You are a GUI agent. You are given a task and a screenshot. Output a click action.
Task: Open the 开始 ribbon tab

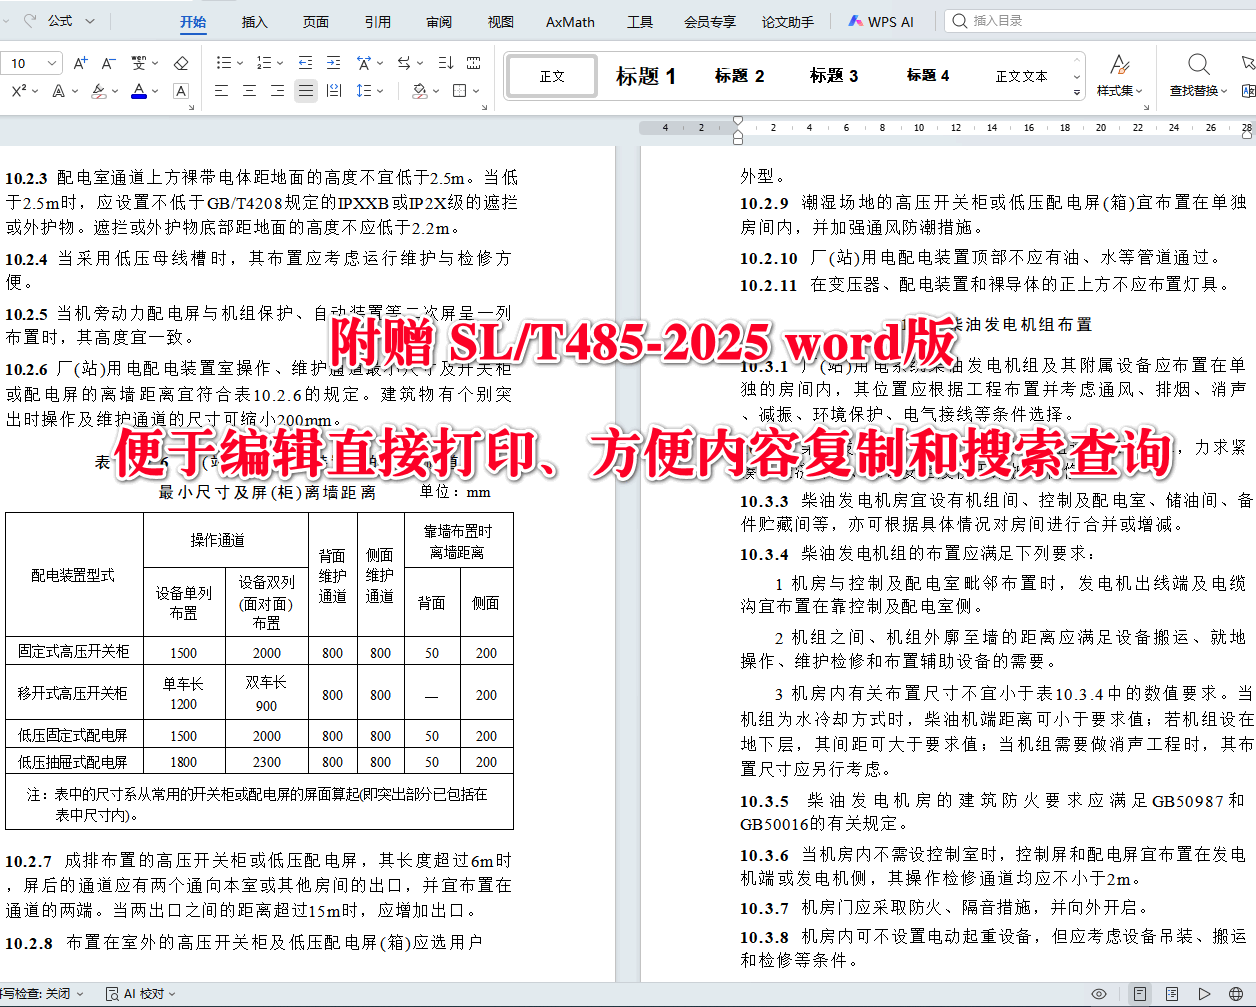(193, 21)
